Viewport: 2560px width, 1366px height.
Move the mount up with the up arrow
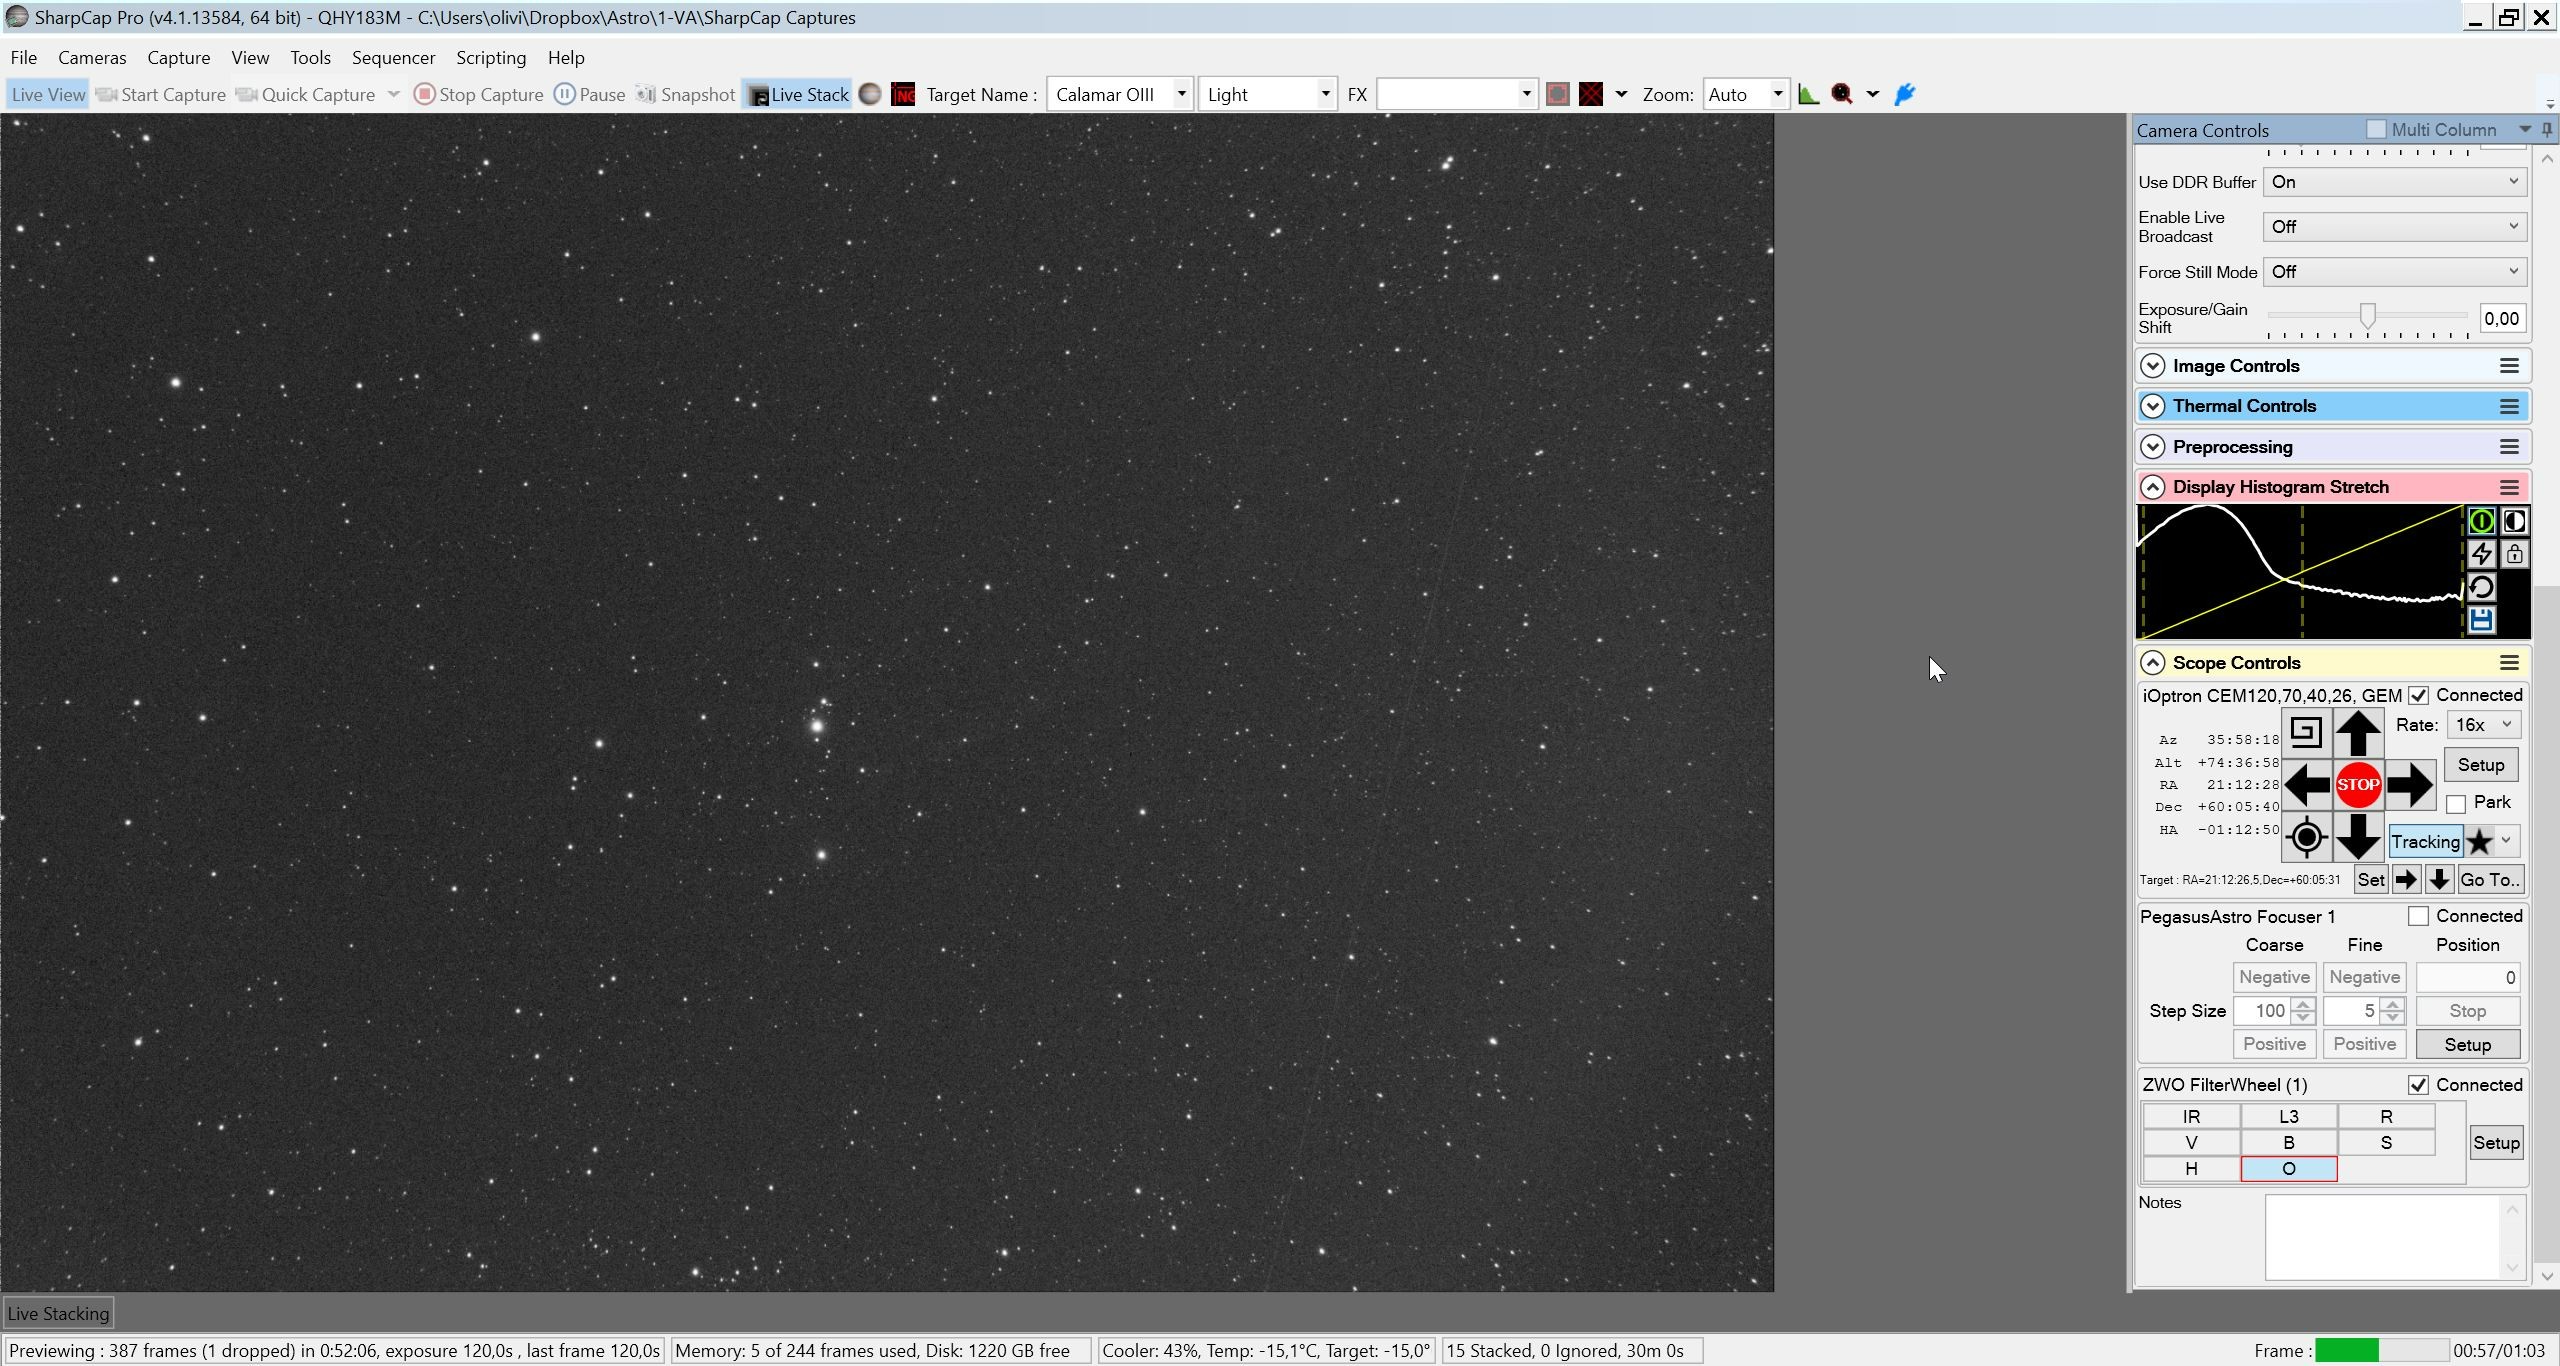pos(2357,732)
